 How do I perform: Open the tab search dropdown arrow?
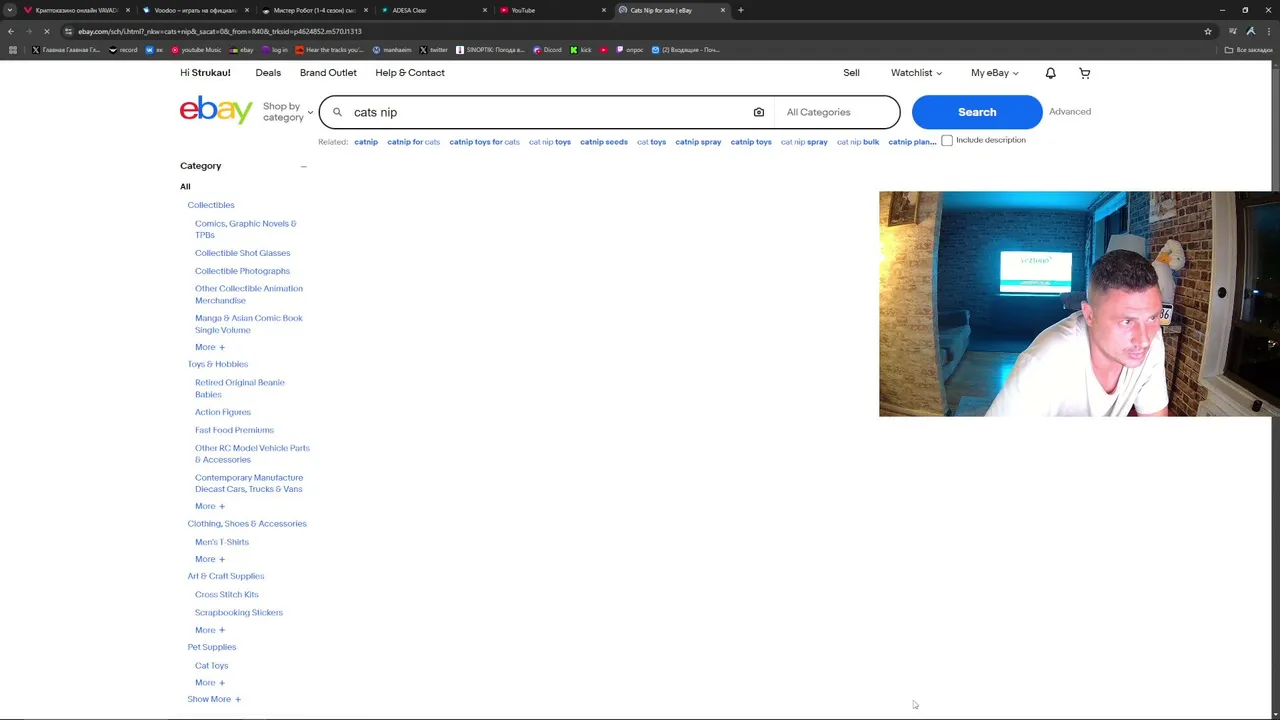pyautogui.click(x=10, y=10)
